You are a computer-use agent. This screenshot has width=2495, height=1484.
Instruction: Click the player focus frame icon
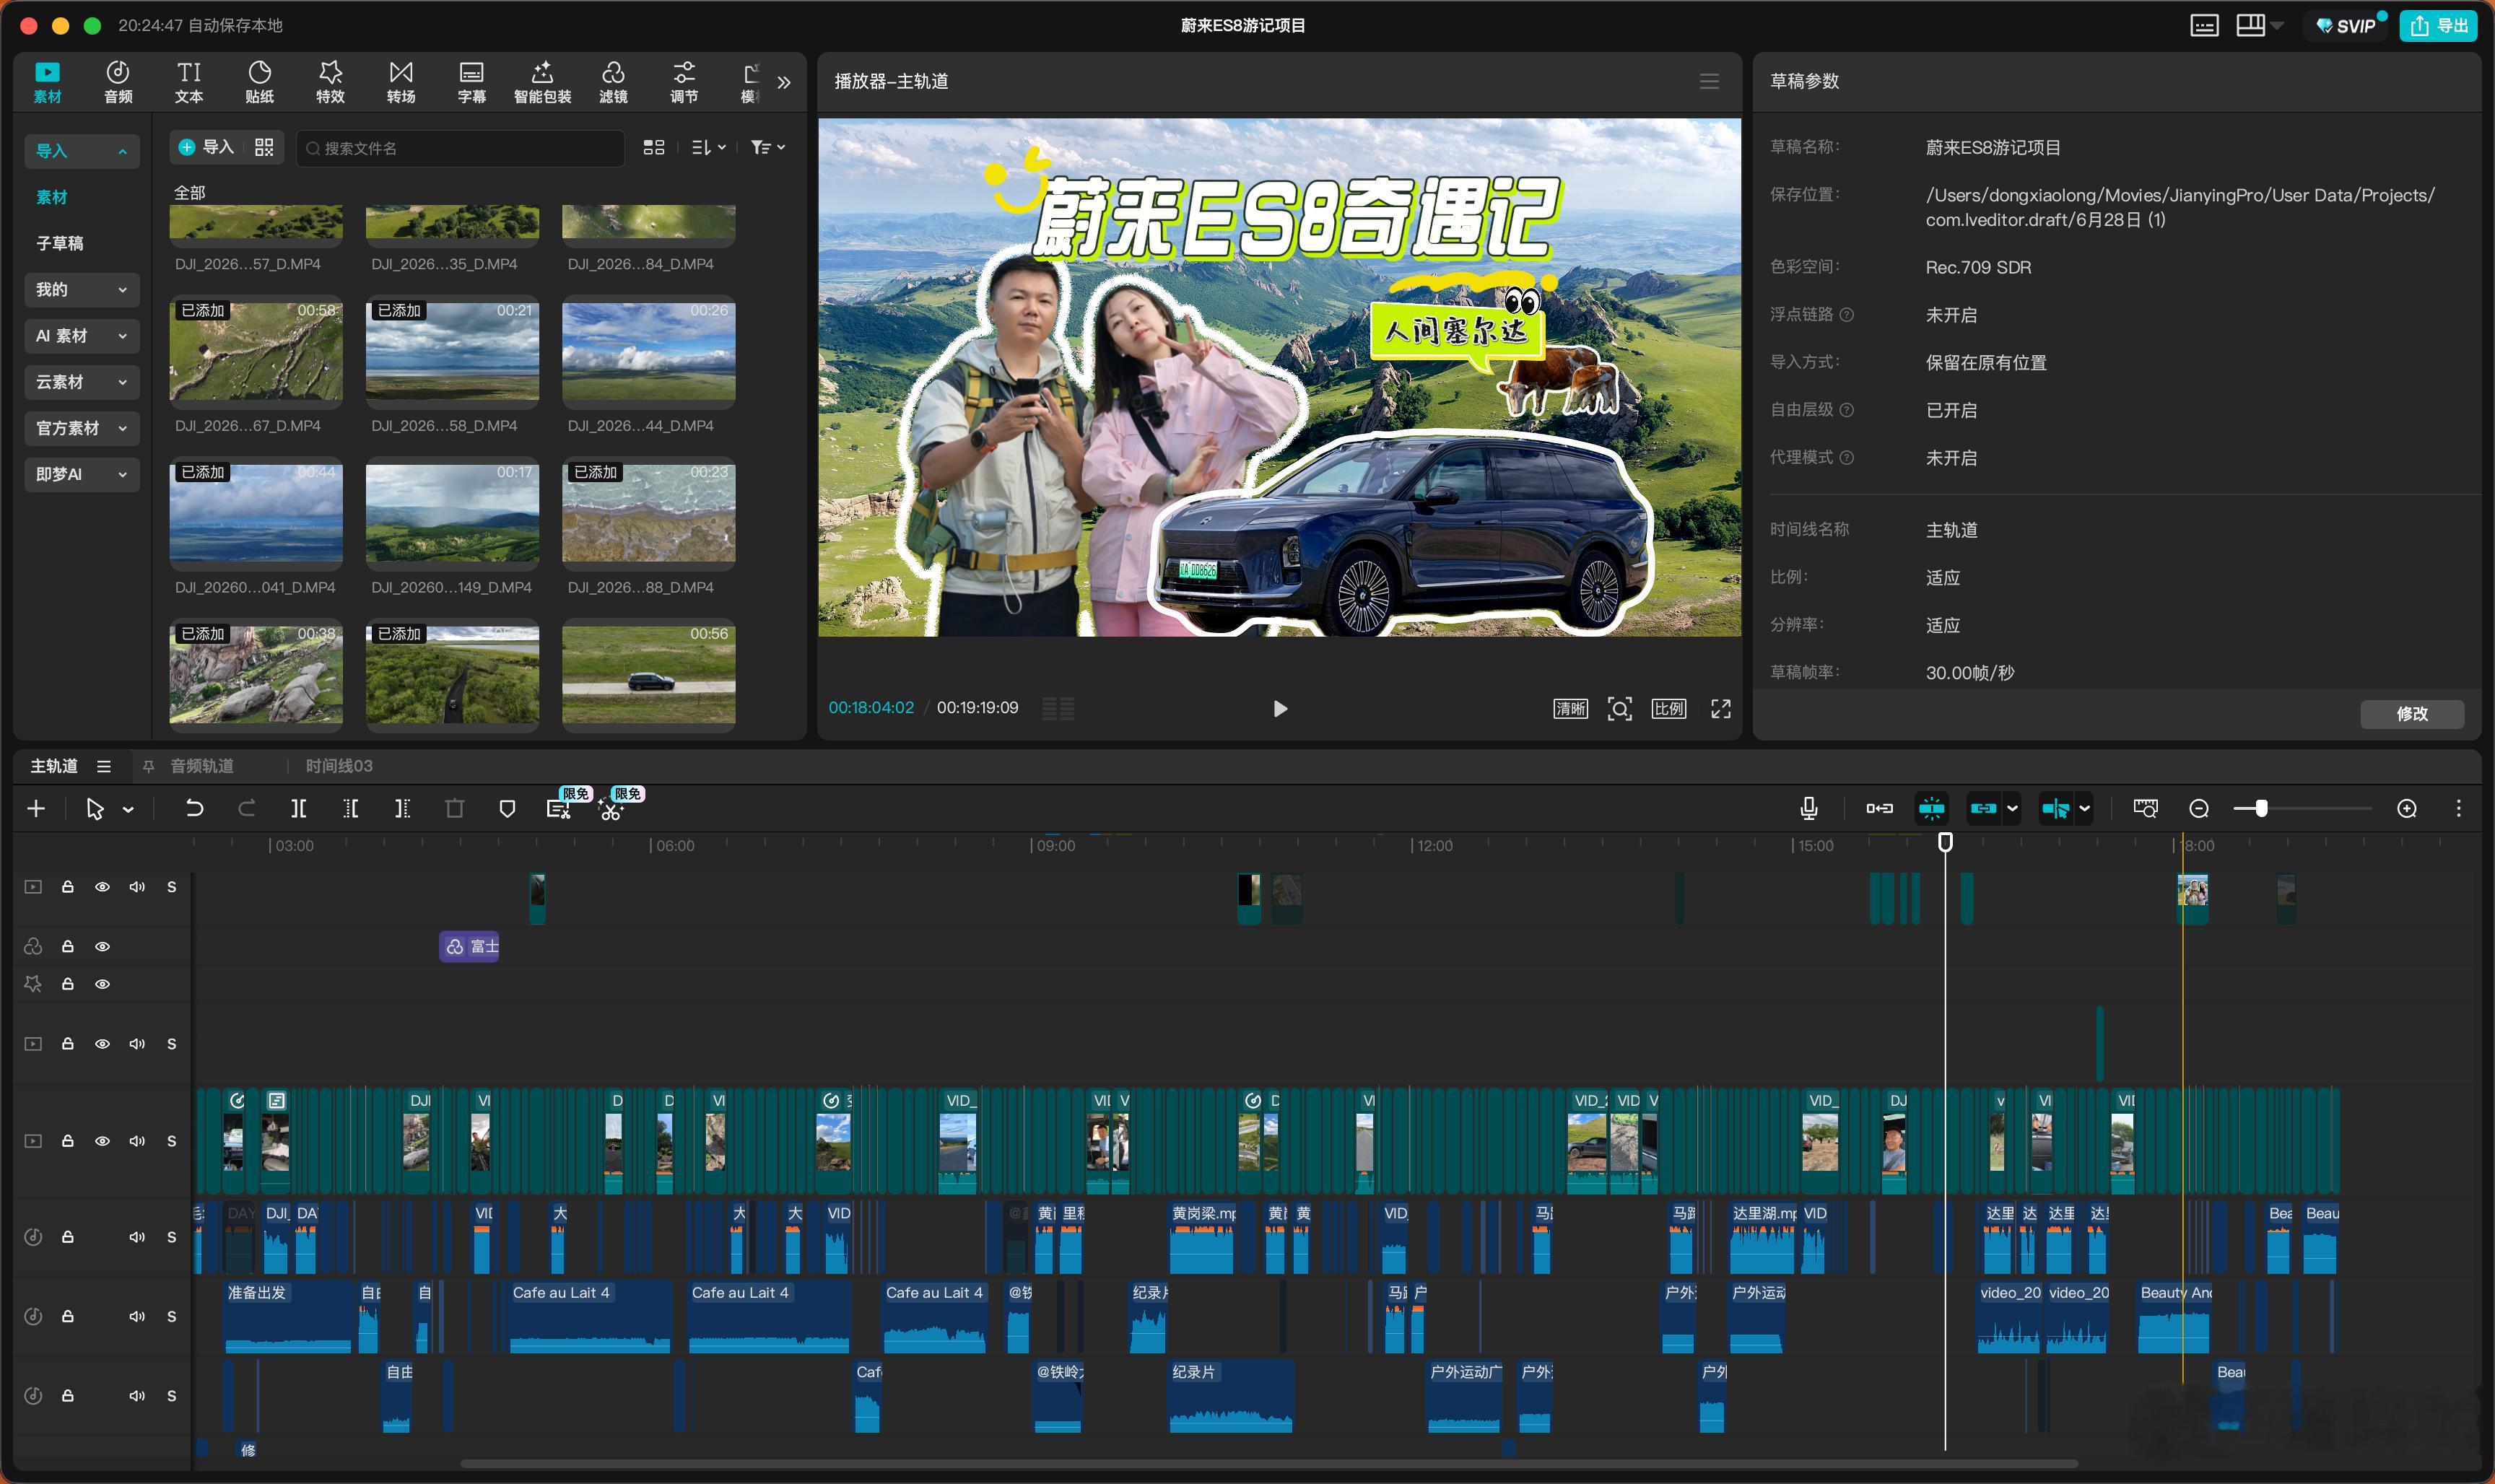point(1619,708)
